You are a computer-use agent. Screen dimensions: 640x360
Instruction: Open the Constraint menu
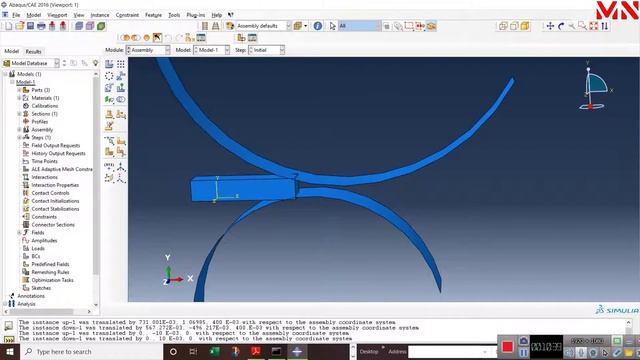coord(127,15)
